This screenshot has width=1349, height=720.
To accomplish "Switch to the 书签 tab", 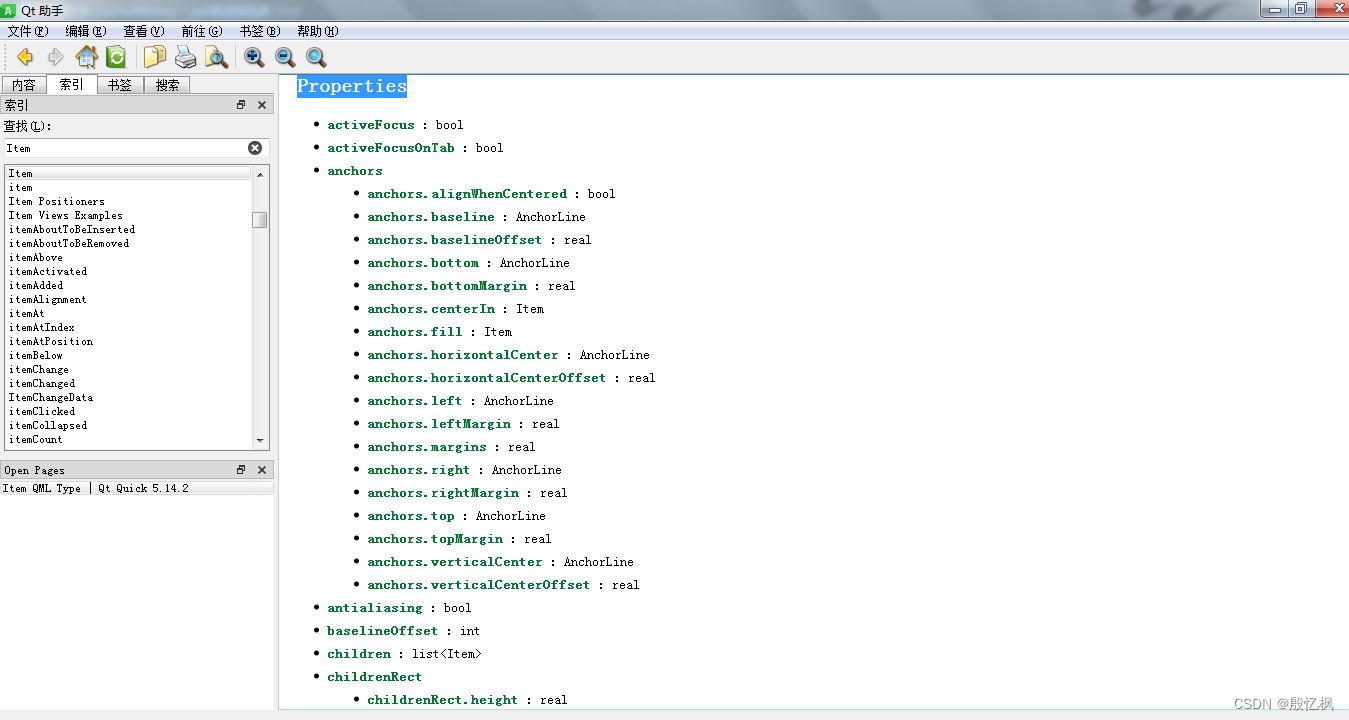I will click(119, 84).
